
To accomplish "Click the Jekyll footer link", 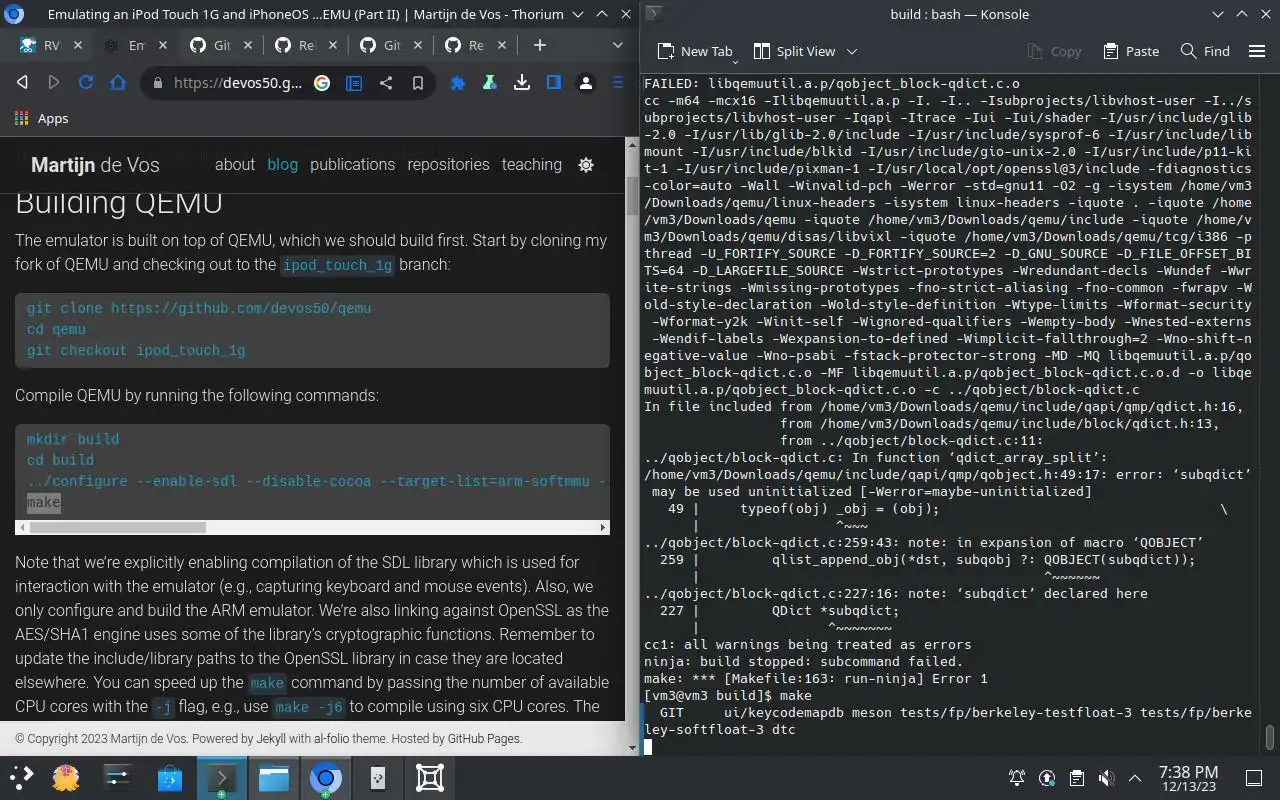I will (271, 739).
